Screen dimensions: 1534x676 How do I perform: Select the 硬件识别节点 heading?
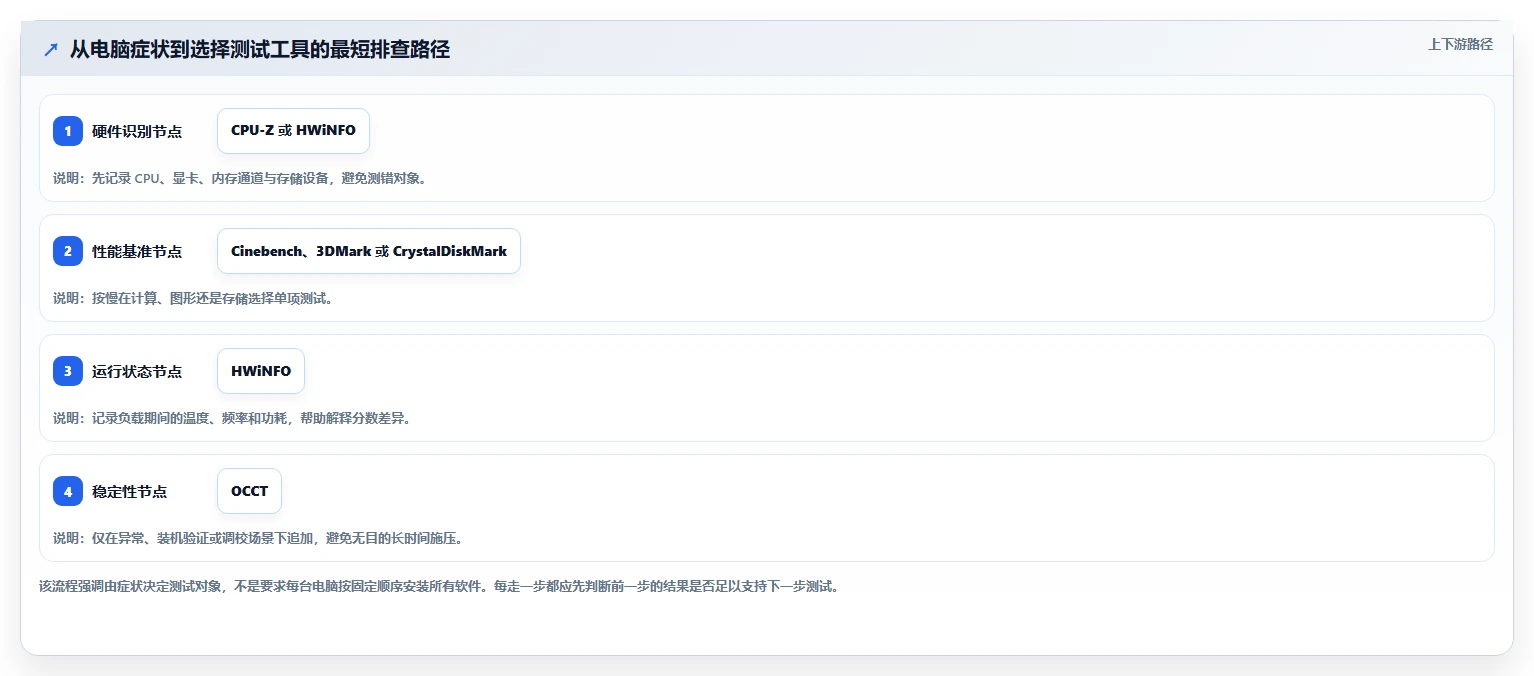[137, 131]
